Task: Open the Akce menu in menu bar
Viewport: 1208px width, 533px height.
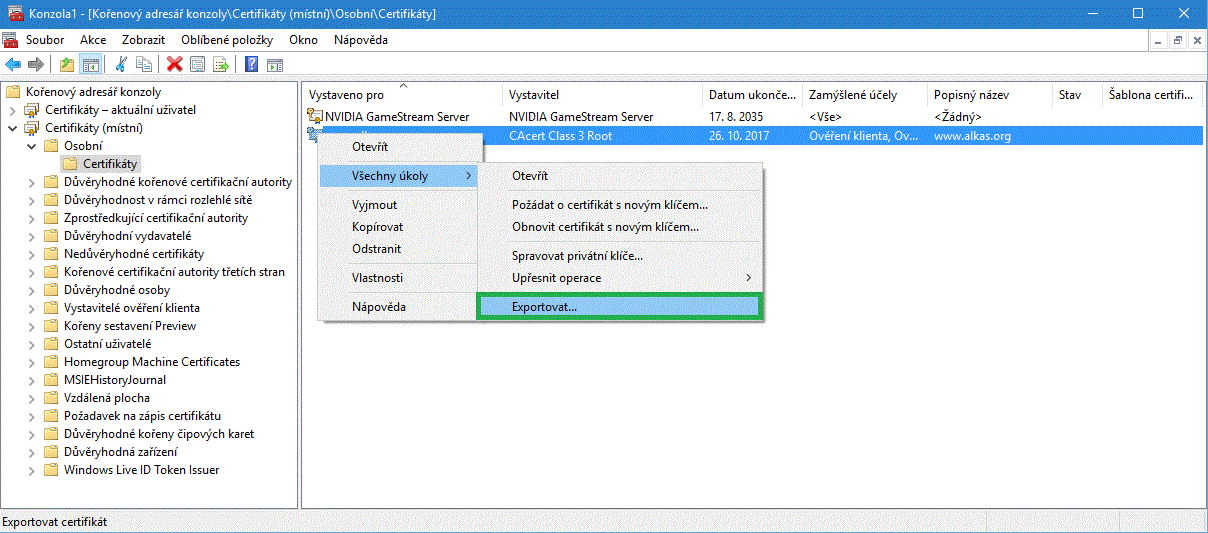Action: click(93, 40)
